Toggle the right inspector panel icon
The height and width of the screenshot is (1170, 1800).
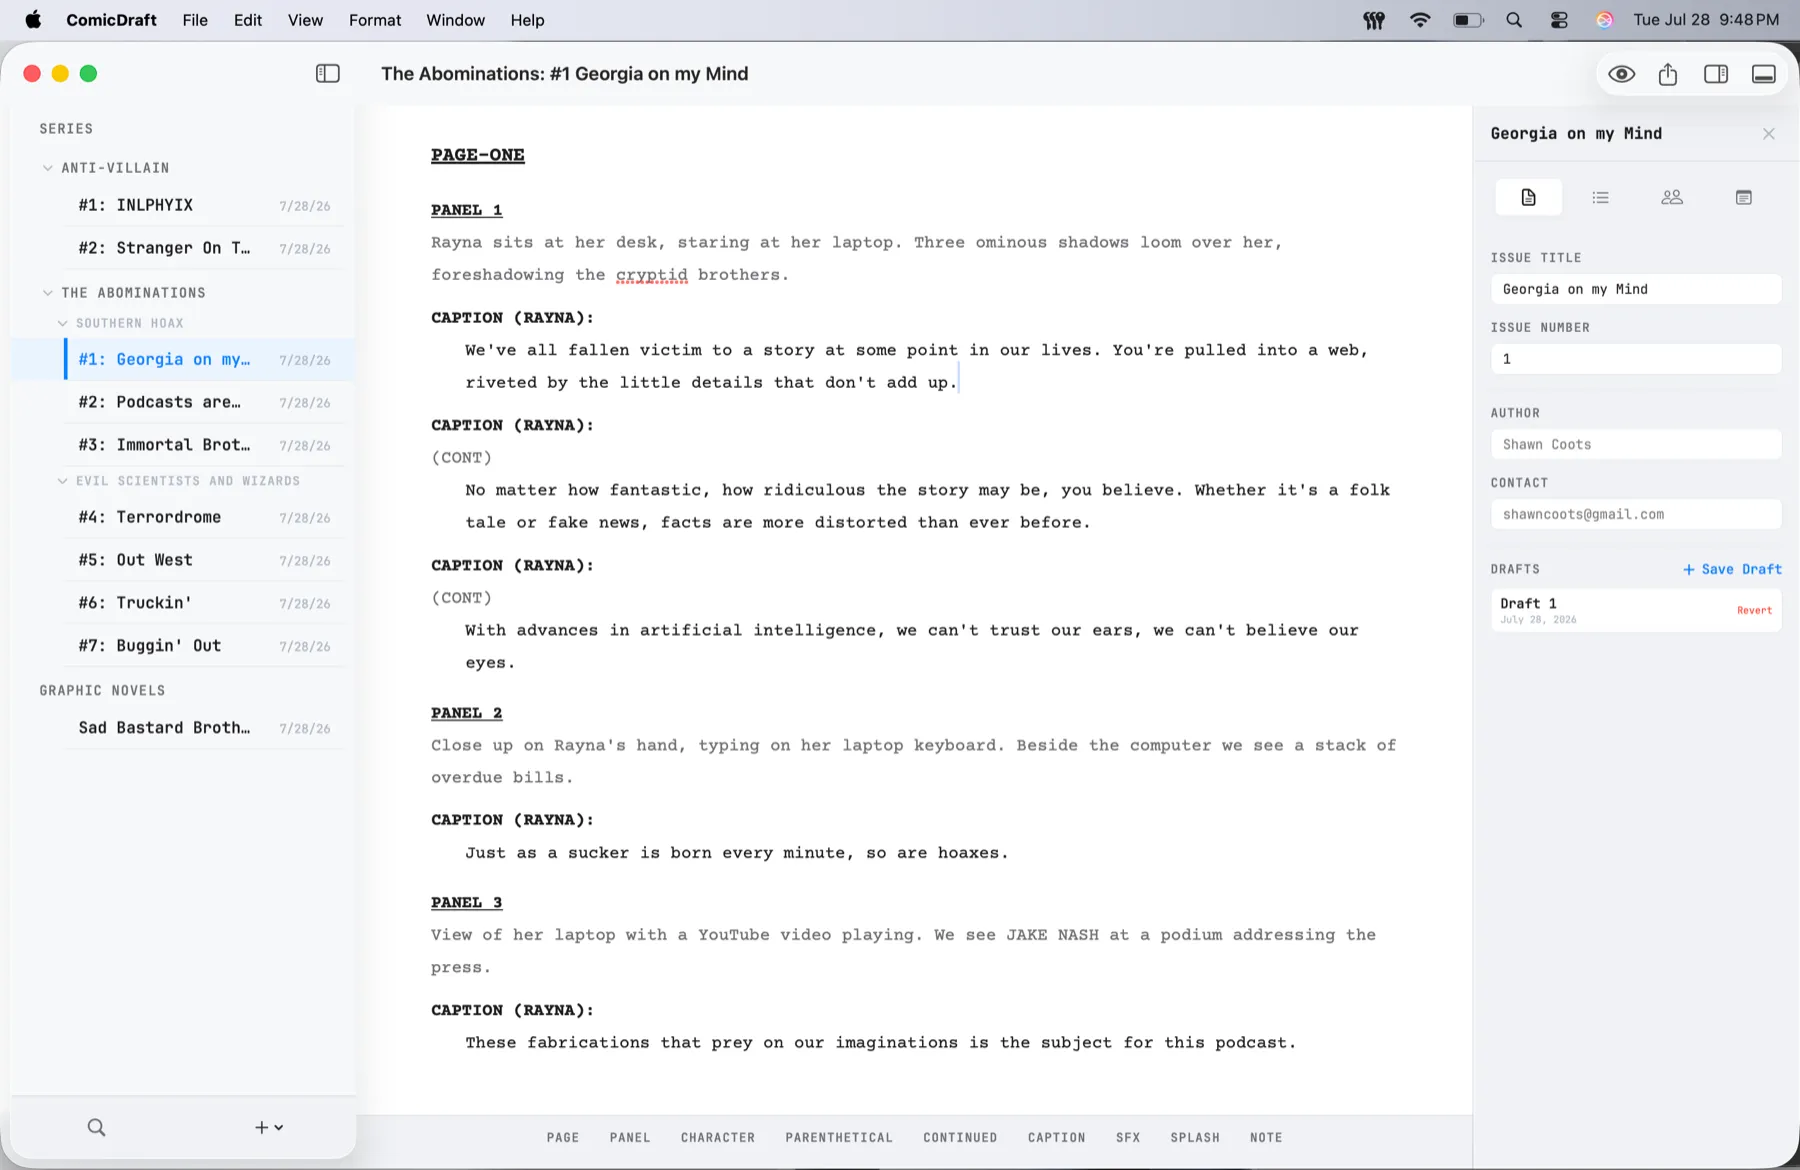pos(1716,74)
